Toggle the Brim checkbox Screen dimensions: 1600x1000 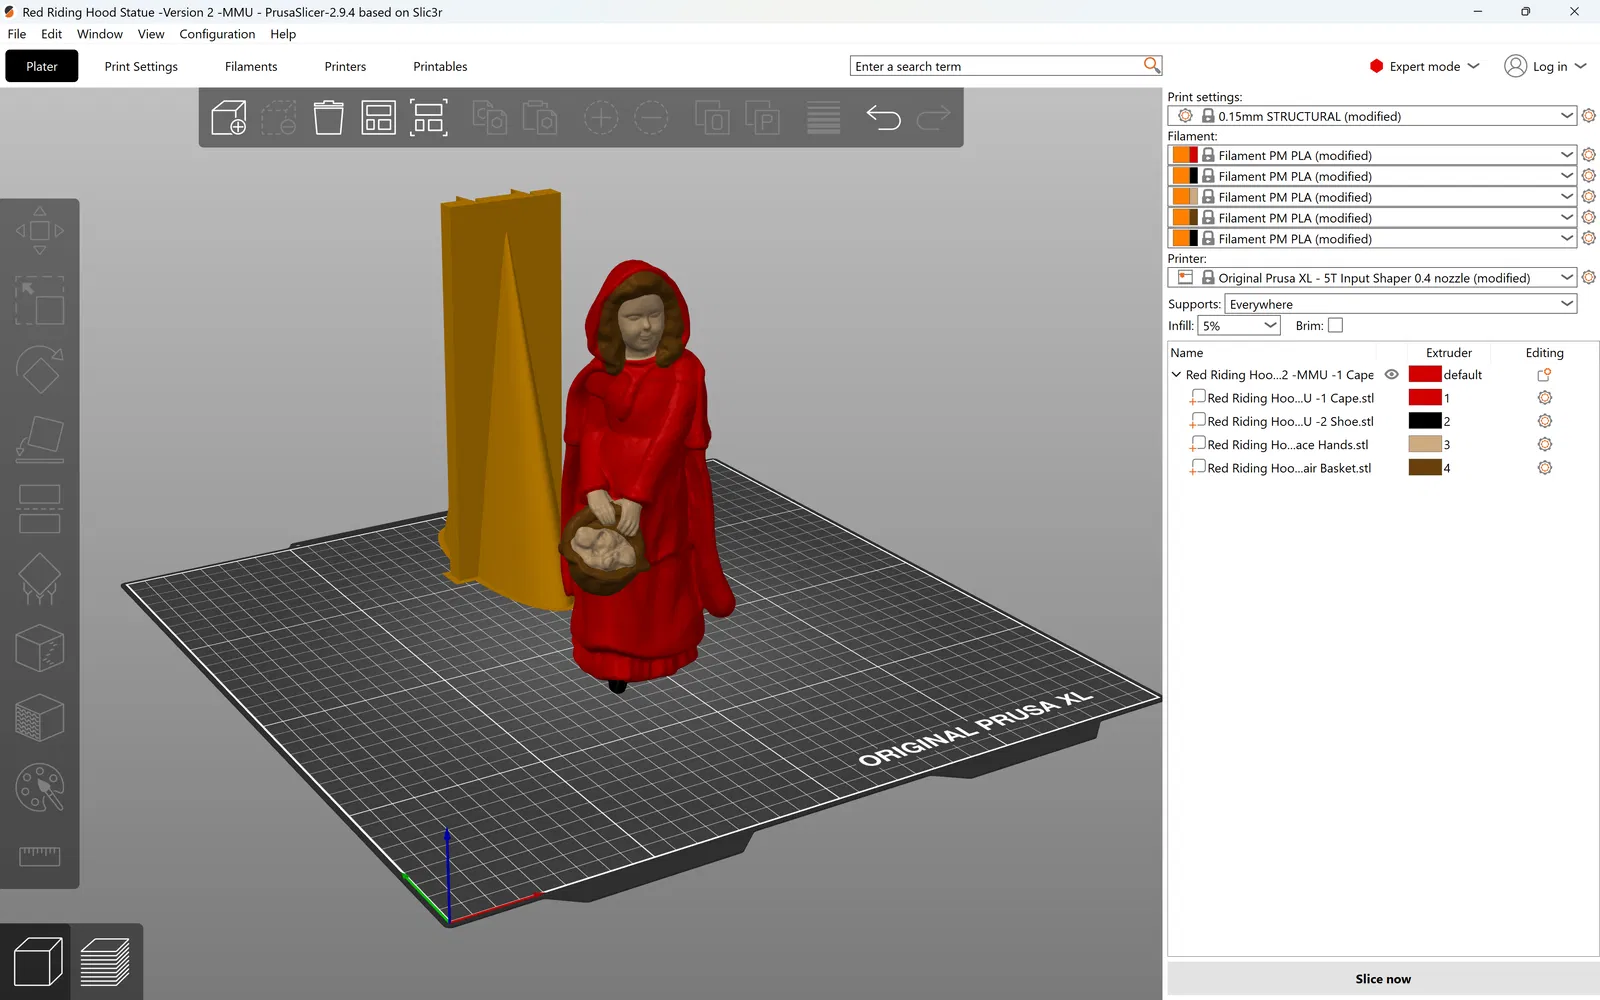coord(1335,326)
